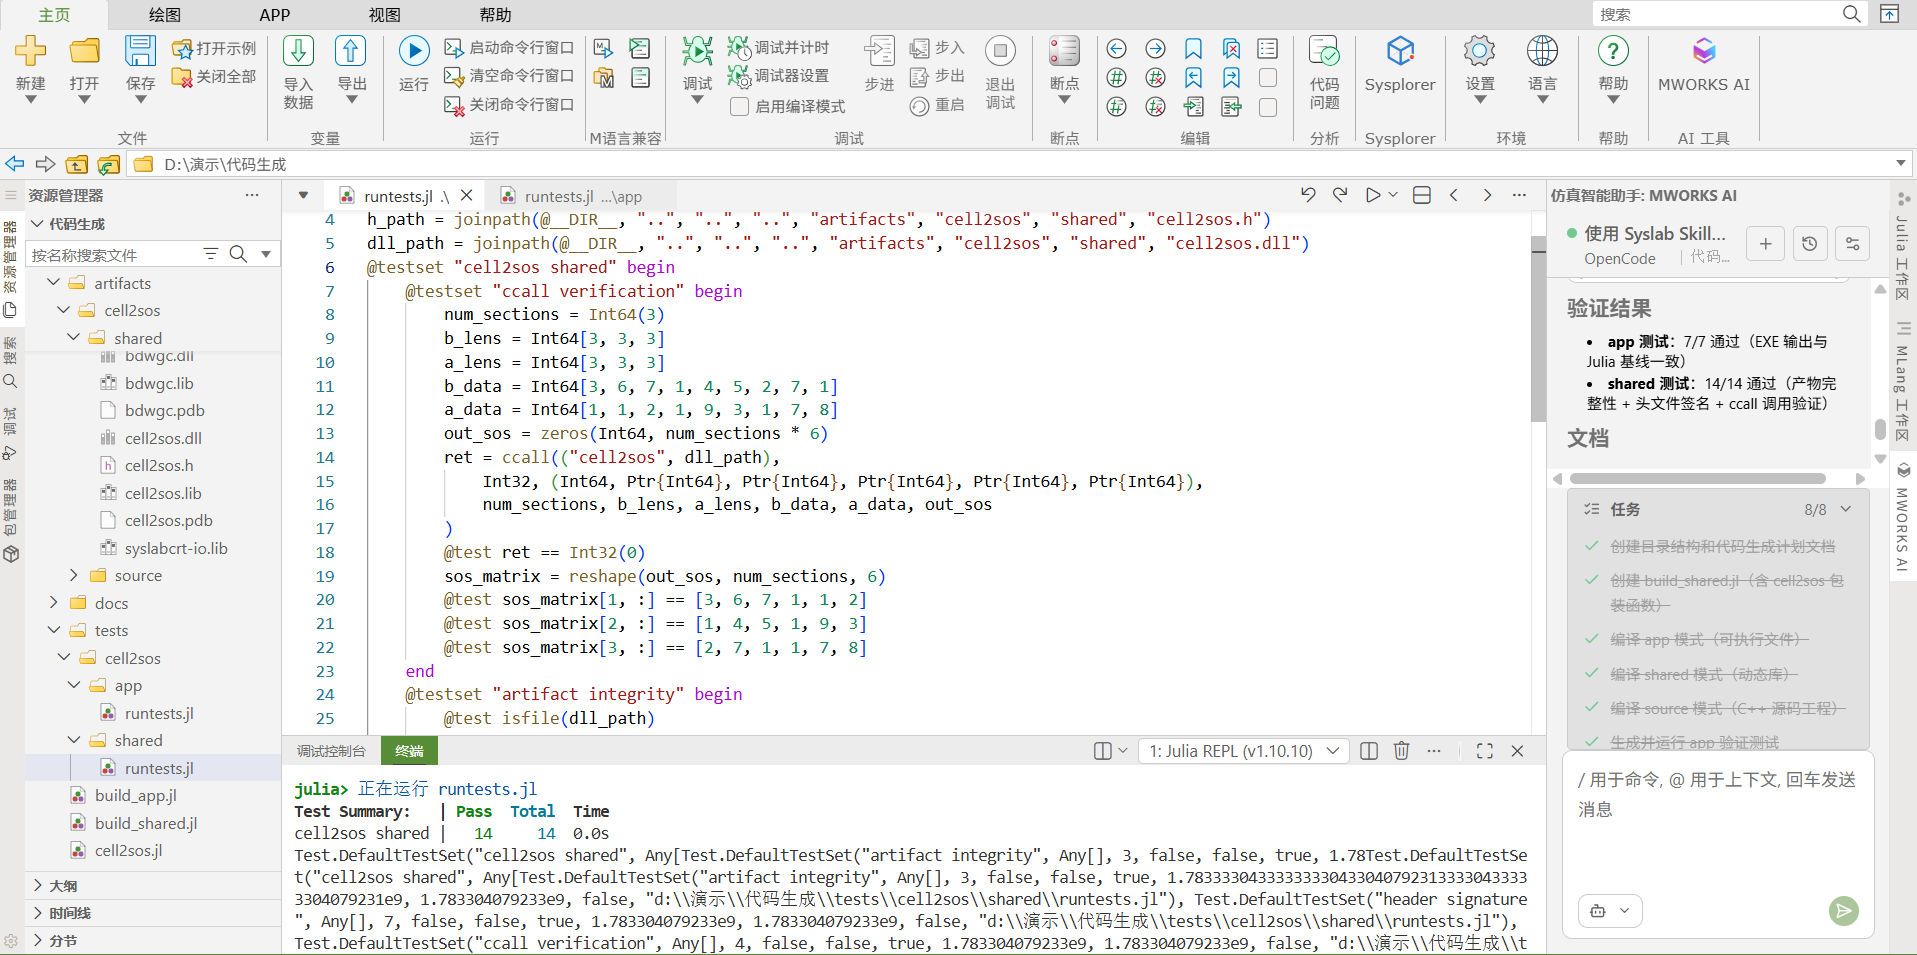1917x955 pixels.
Task: Click 打开示例 button
Action: click(x=214, y=48)
